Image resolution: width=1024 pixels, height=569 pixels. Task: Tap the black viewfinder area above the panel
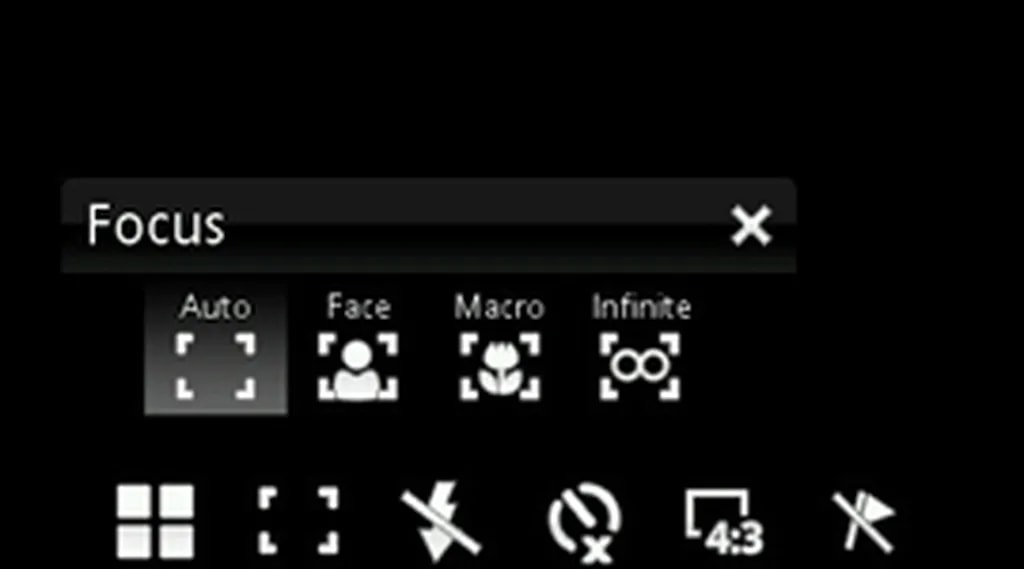point(512,88)
